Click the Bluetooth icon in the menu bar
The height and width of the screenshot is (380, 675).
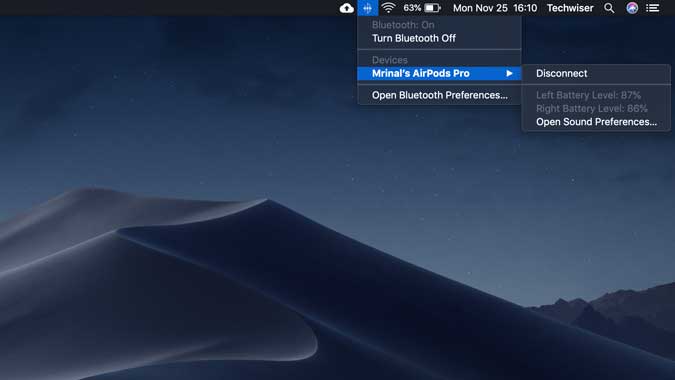(367, 8)
